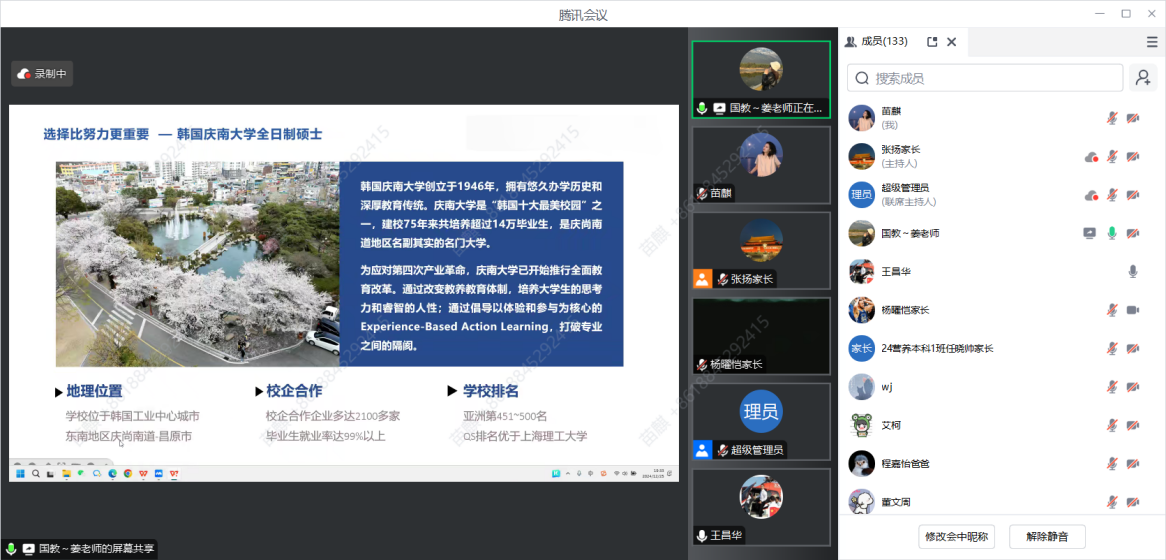Click the cloud recording icon on 张扬家长 row
1166x560 pixels.
[x=1092, y=156]
